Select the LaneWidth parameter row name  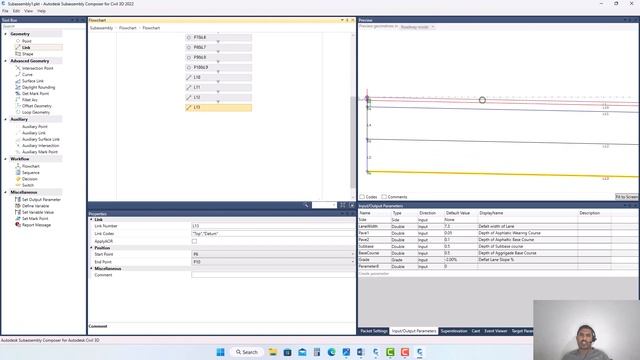click(368, 226)
